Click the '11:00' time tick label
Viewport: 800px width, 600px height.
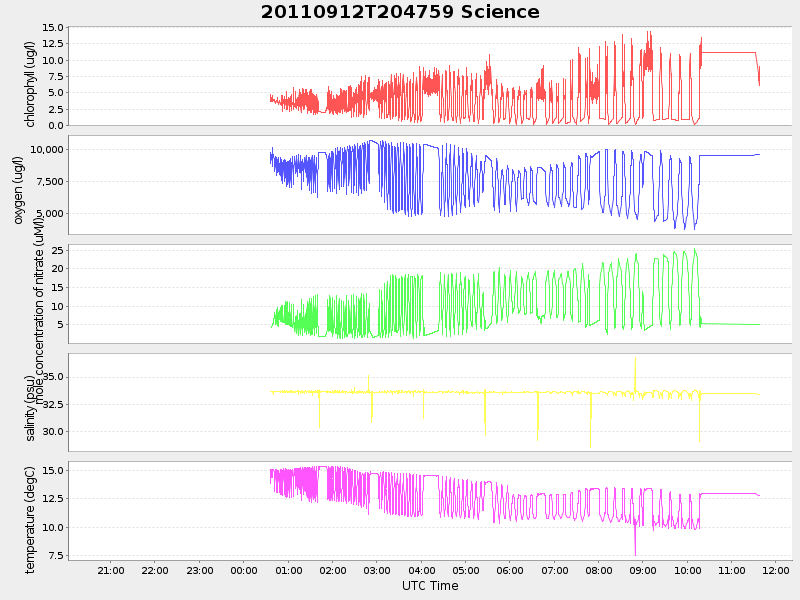click(x=732, y=570)
